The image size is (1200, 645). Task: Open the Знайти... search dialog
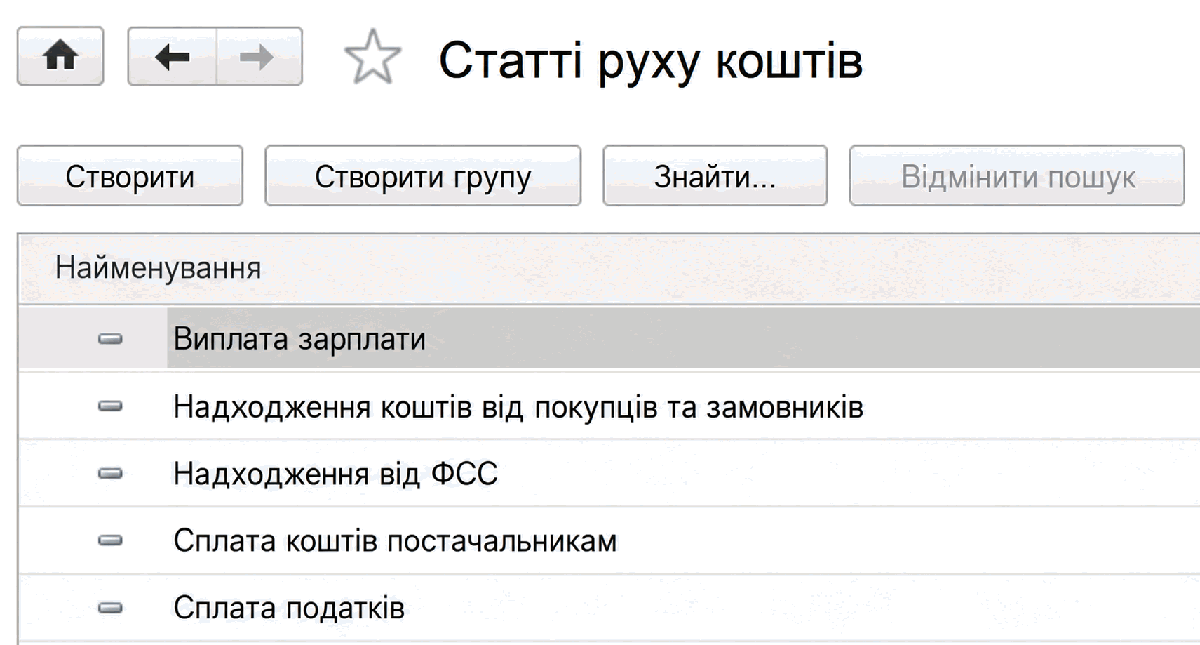(x=715, y=177)
